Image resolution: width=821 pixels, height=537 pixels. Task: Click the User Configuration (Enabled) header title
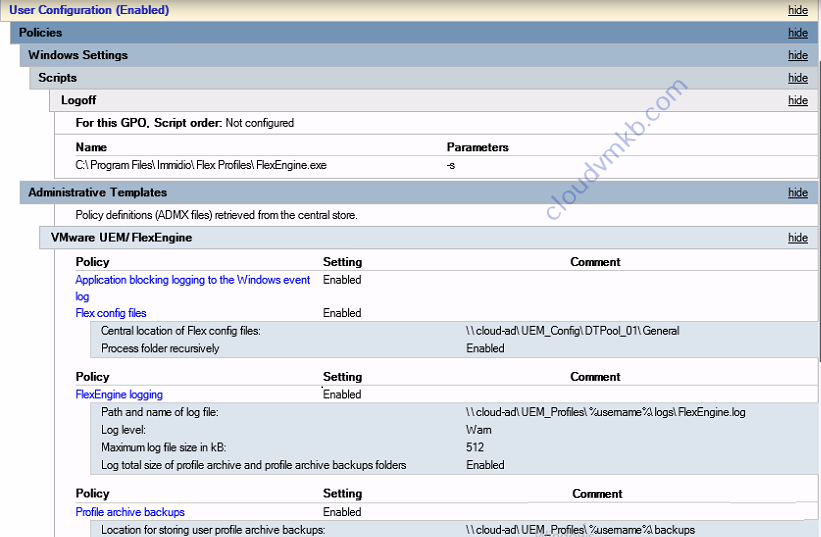tap(89, 10)
